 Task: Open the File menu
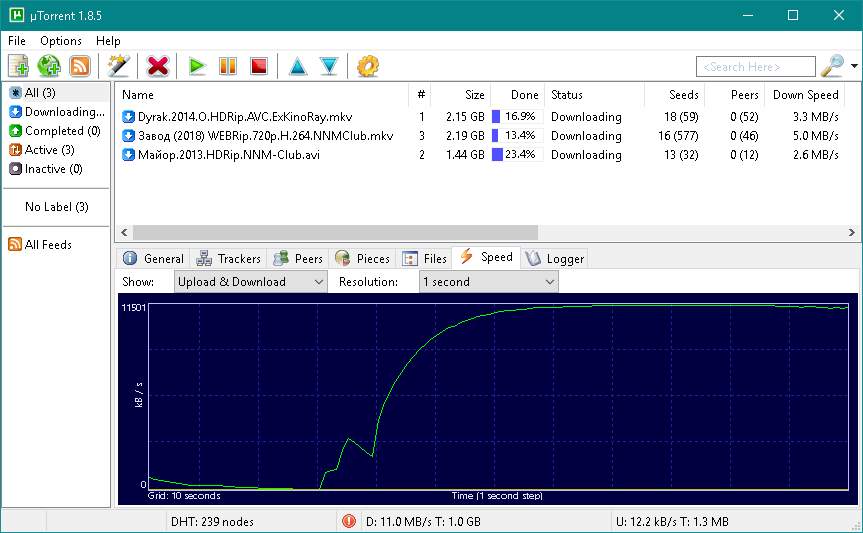coord(17,41)
